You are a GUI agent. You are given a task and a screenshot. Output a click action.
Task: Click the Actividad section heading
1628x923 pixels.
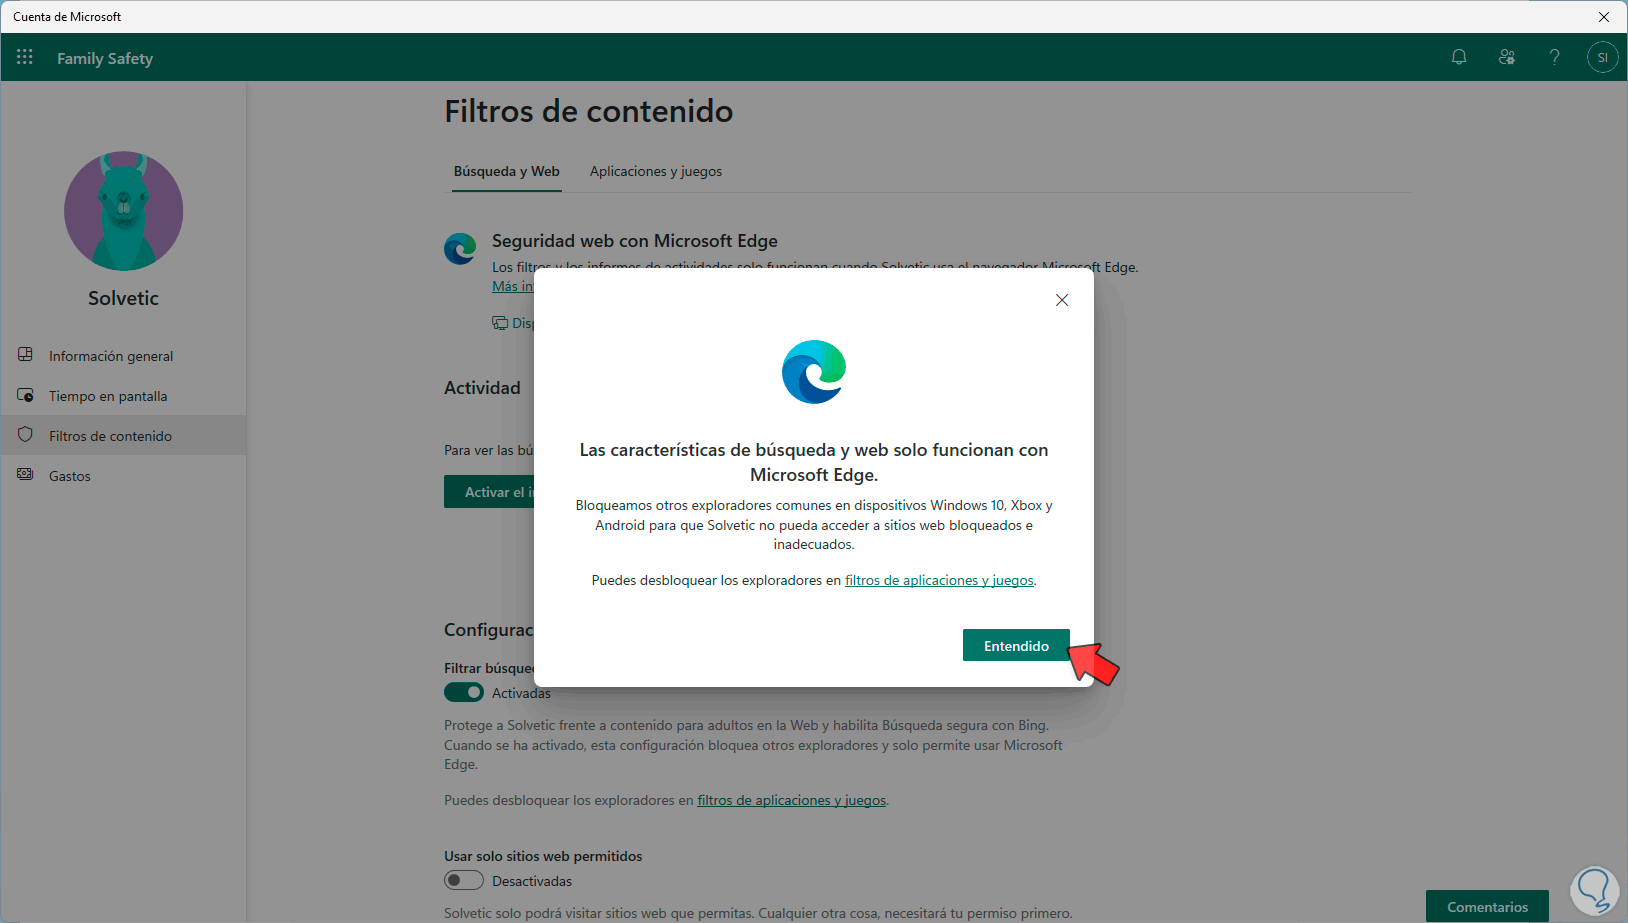[482, 388]
